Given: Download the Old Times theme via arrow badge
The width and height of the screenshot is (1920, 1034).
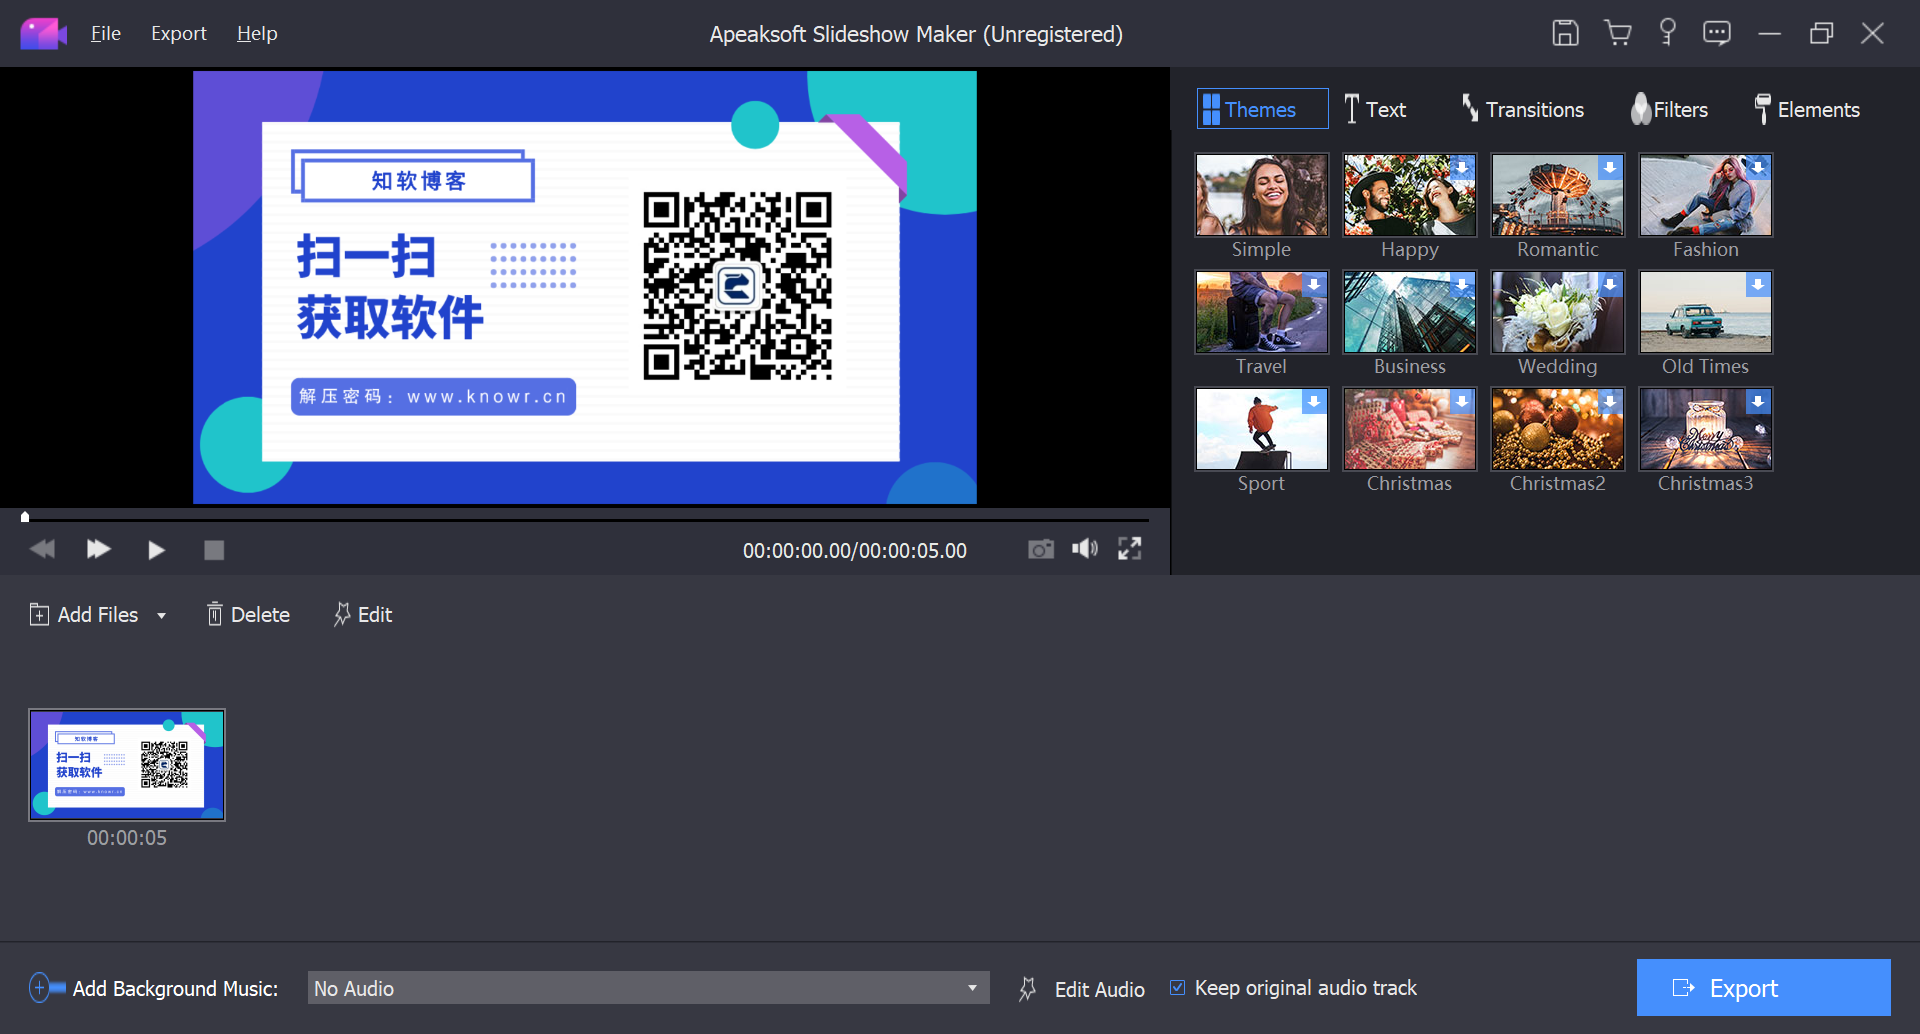Looking at the screenshot, I should click(1758, 285).
